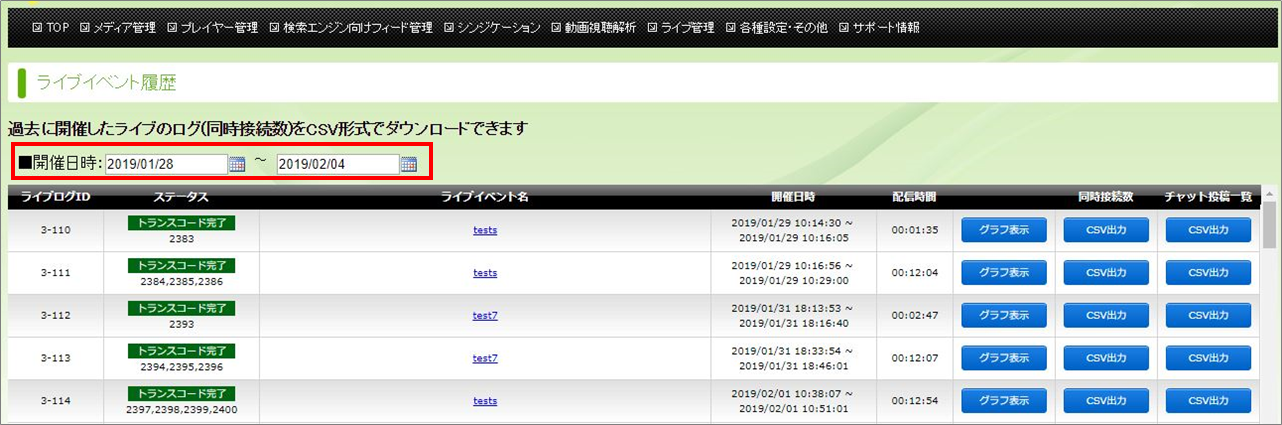Click the table scrollbar up arrow

(1269, 194)
